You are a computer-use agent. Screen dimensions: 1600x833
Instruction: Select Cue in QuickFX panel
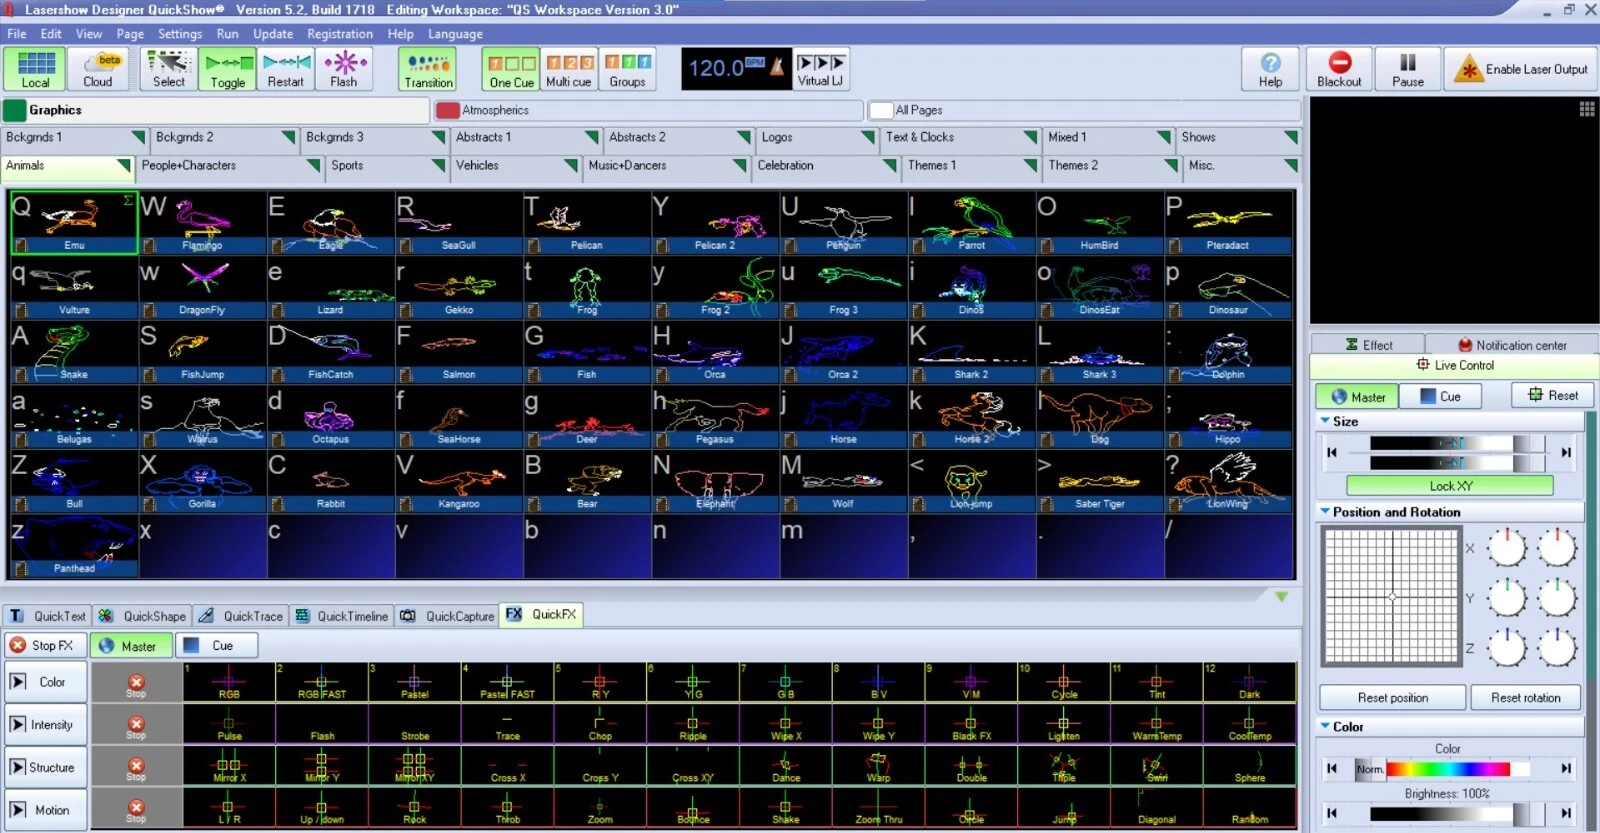click(x=217, y=646)
